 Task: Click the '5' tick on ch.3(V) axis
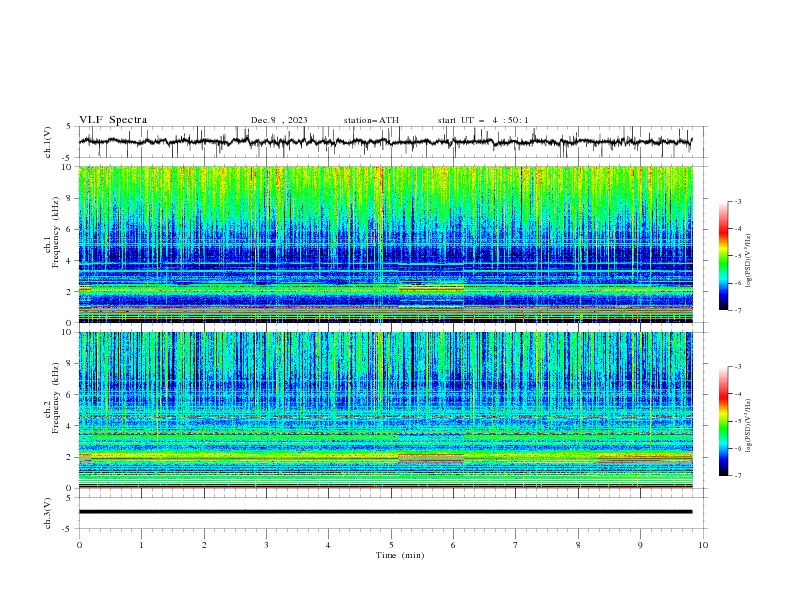tap(69, 498)
